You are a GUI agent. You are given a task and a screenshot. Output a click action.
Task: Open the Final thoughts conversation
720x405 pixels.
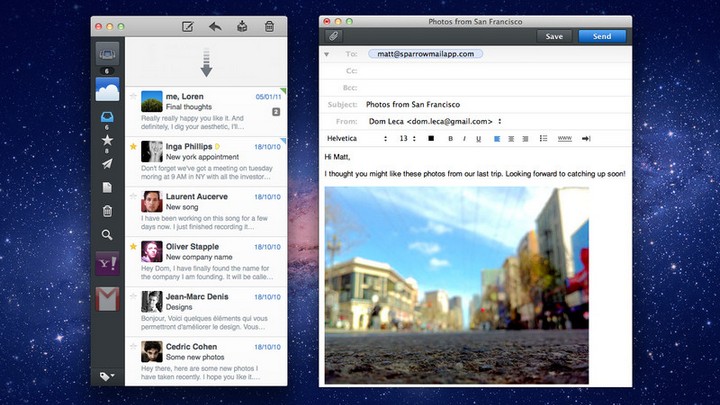click(206, 112)
